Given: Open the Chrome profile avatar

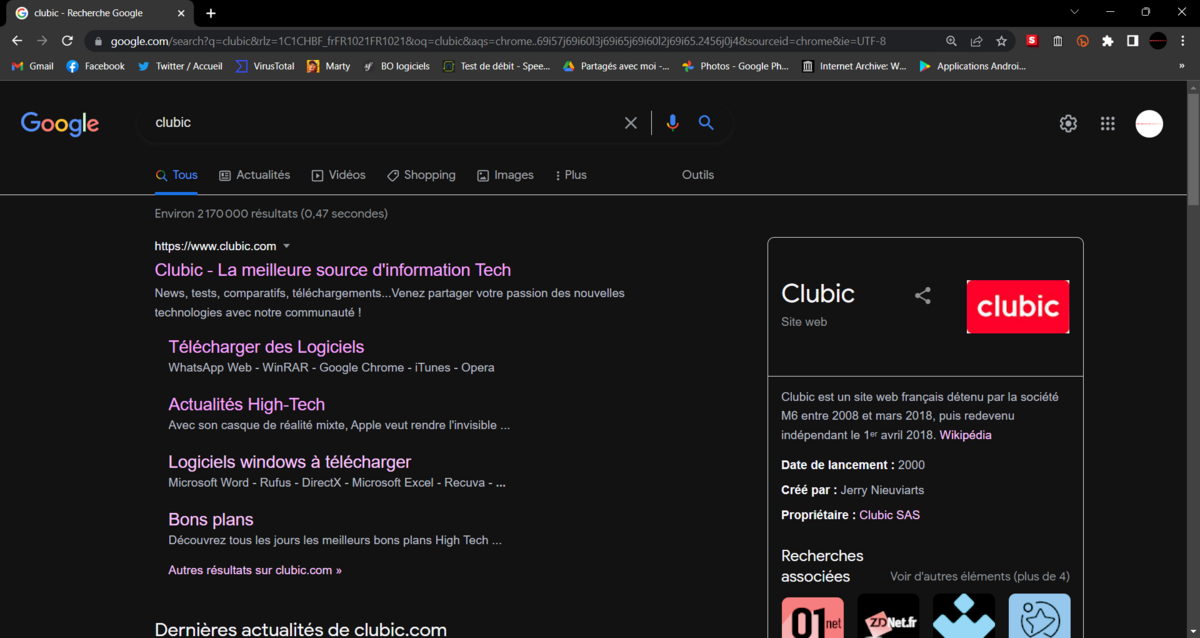Looking at the screenshot, I should (x=1158, y=41).
